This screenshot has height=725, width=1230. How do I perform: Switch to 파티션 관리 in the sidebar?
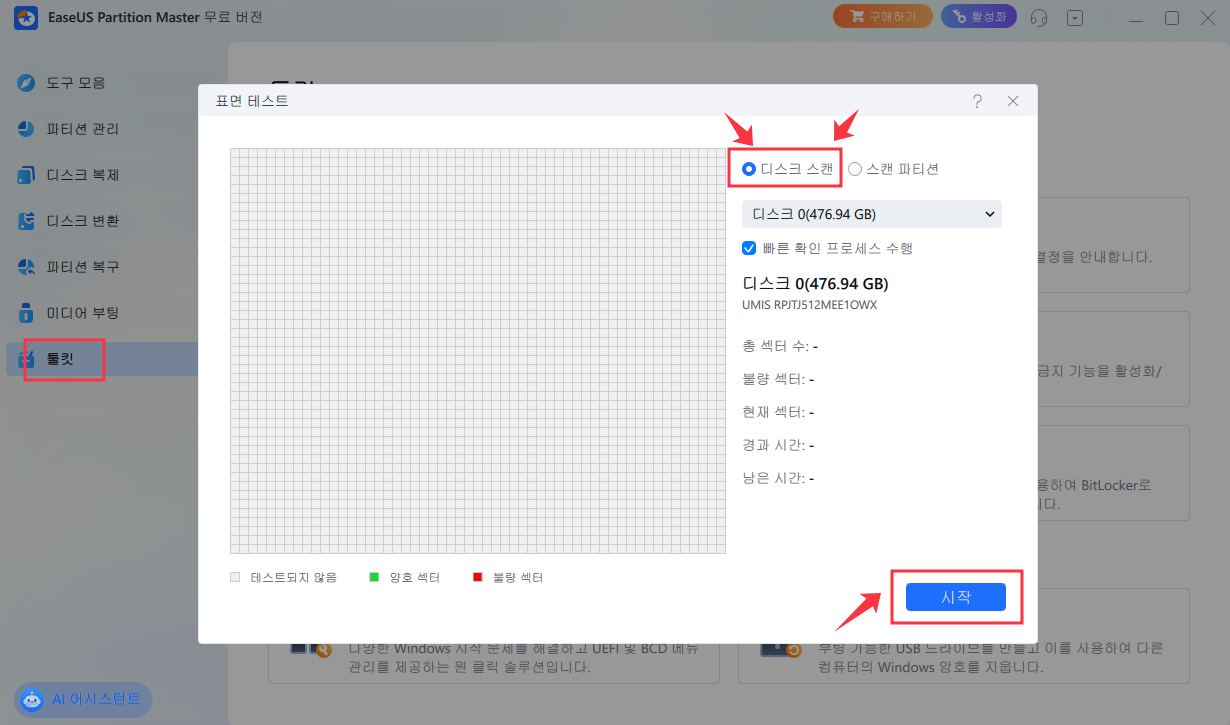(x=82, y=129)
